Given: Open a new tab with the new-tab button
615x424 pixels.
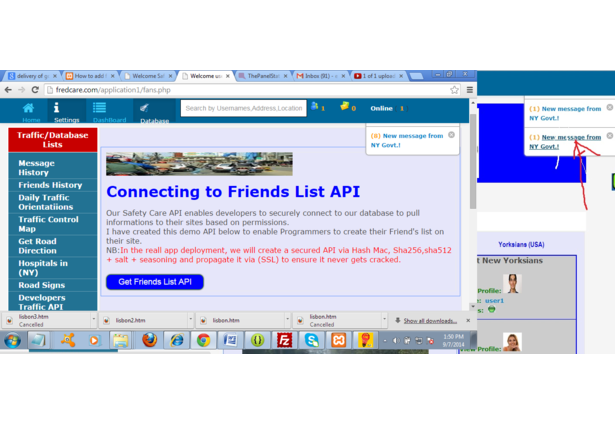Looking at the screenshot, I should 416,76.
